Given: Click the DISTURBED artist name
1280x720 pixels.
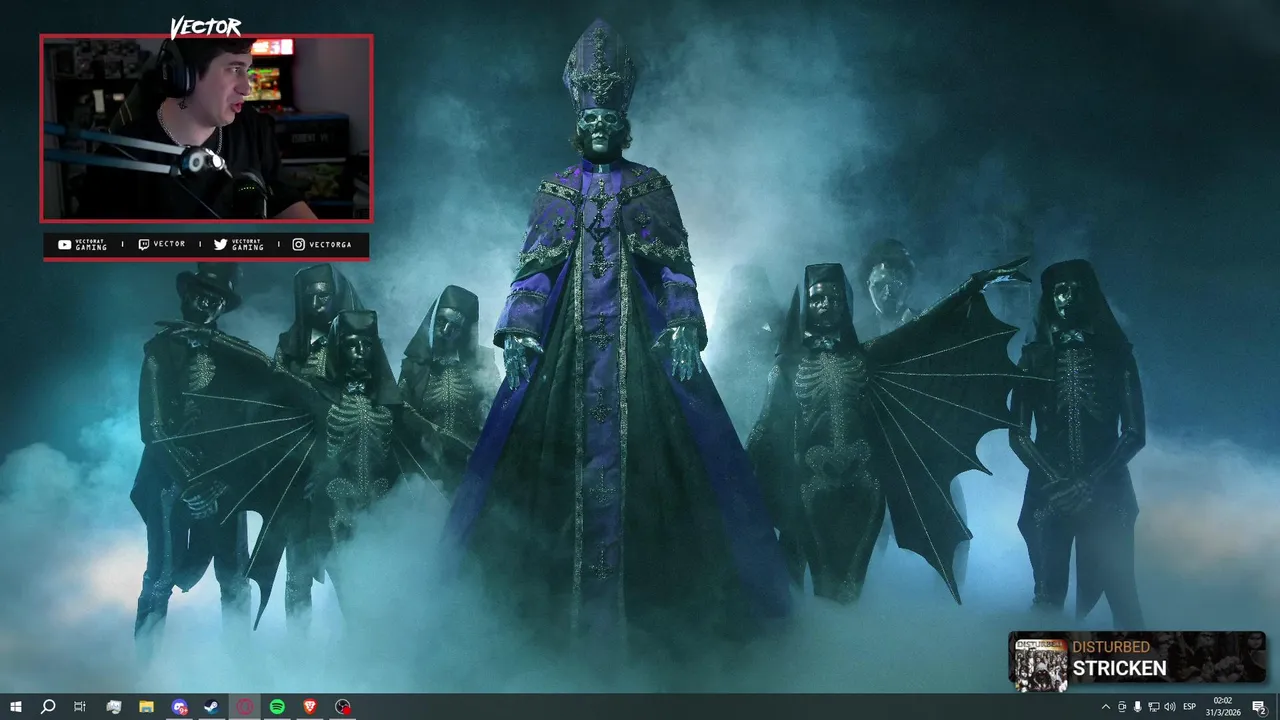Looking at the screenshot, I should point(1111,647).
